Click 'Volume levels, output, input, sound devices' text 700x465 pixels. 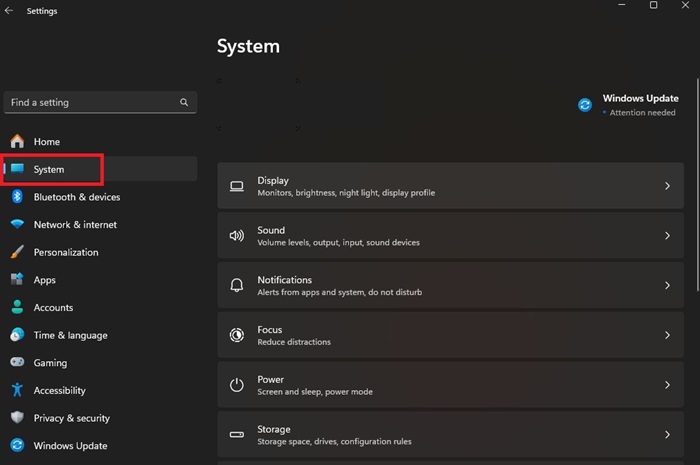(x=338, y=242)
